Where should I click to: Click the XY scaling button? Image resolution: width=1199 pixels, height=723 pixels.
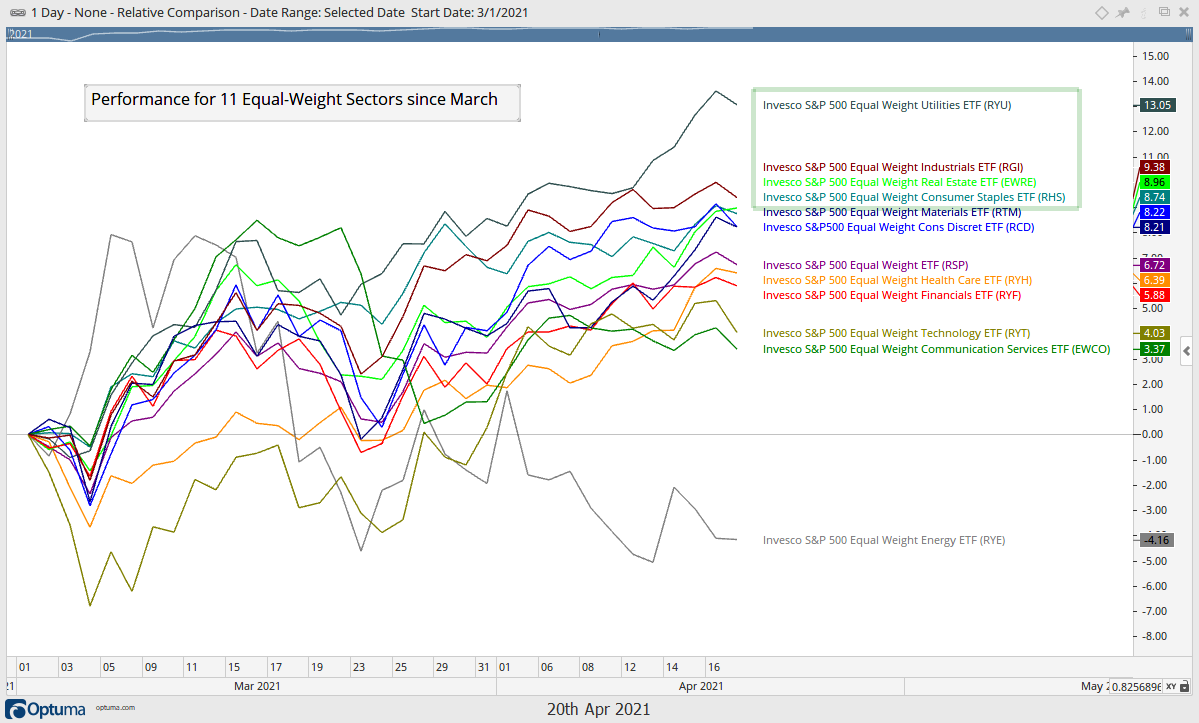pos(1171,686)
